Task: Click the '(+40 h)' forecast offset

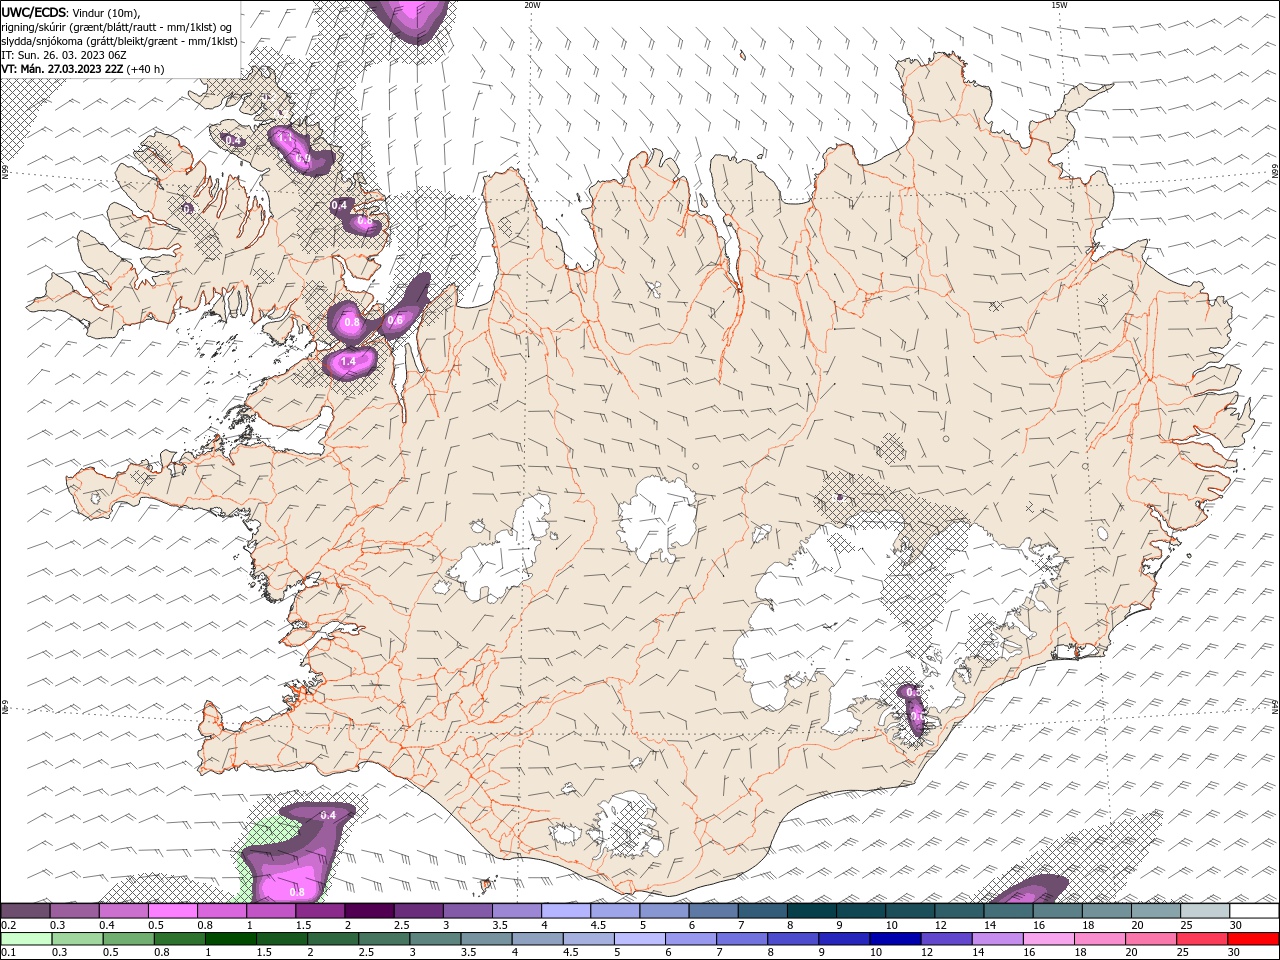Action: click(146, 69)
